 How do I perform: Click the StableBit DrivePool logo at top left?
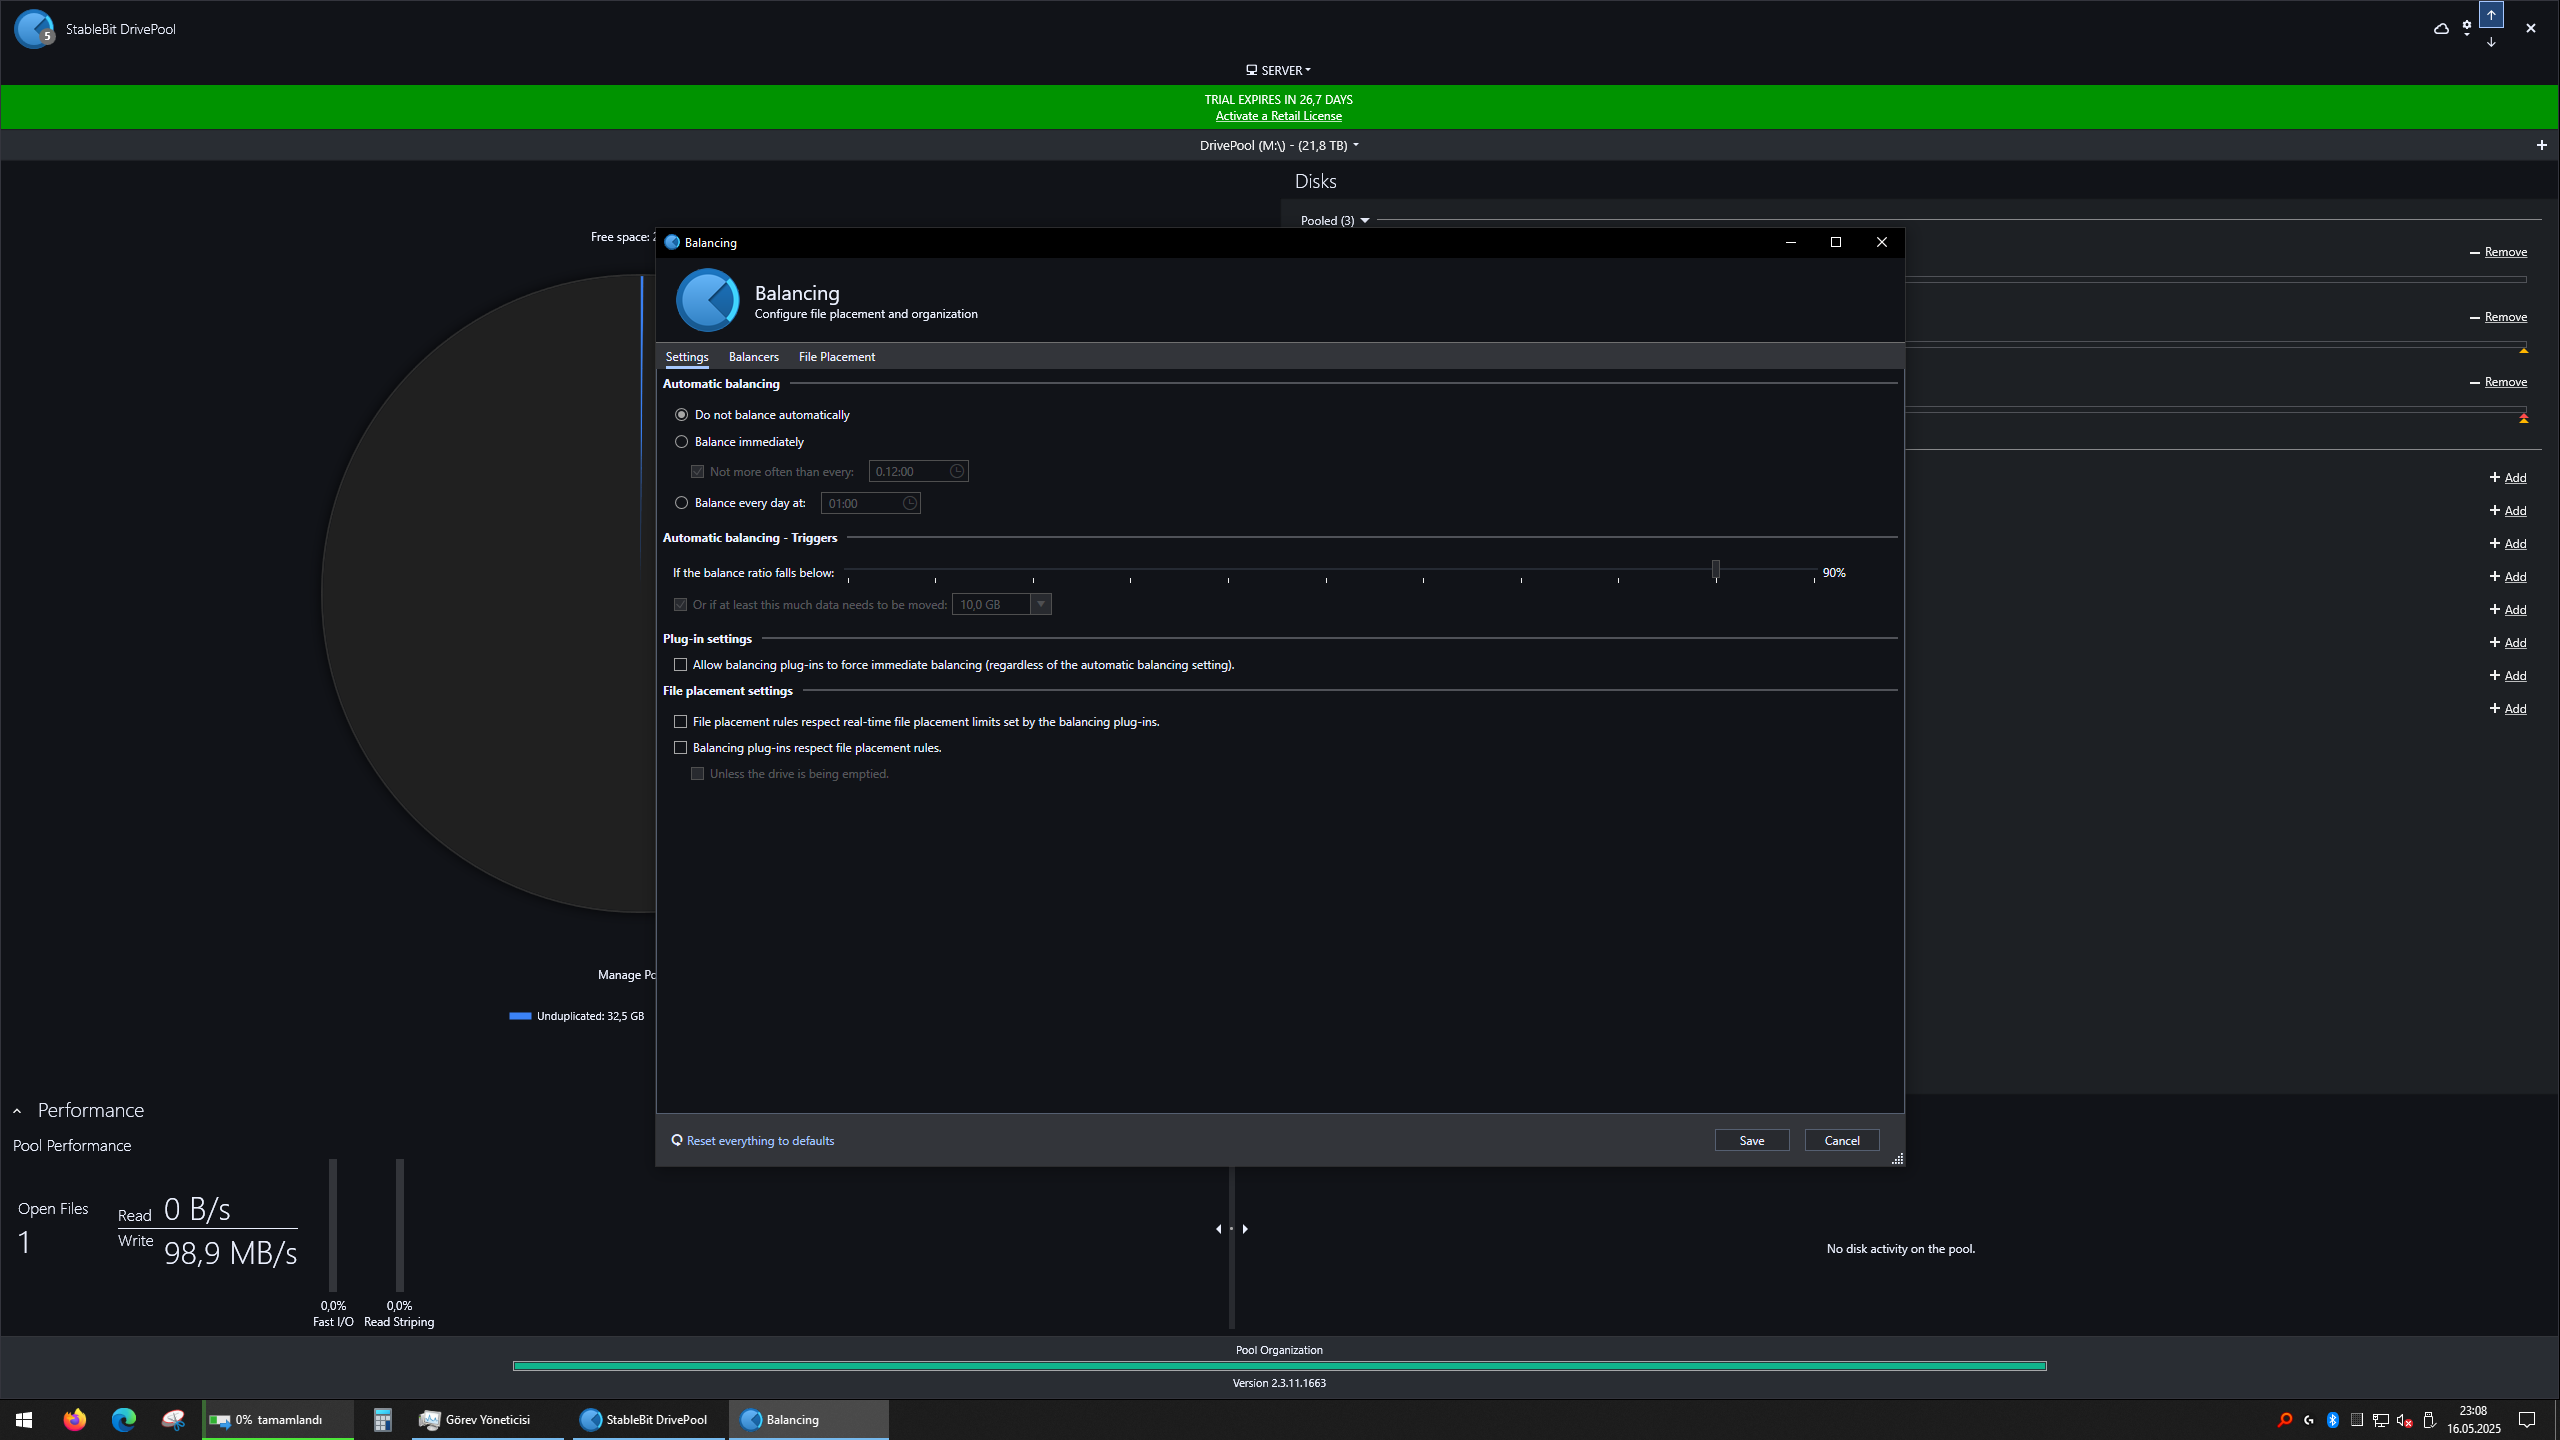pos(34,29)
